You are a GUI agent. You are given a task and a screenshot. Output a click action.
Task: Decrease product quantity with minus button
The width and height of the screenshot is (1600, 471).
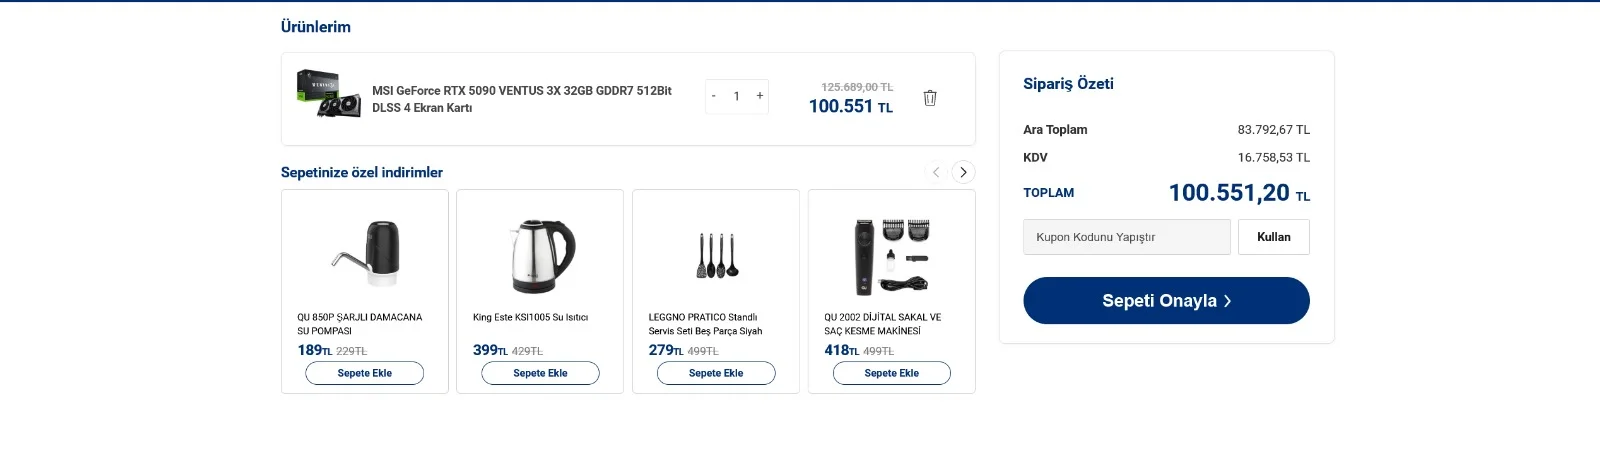713,96
